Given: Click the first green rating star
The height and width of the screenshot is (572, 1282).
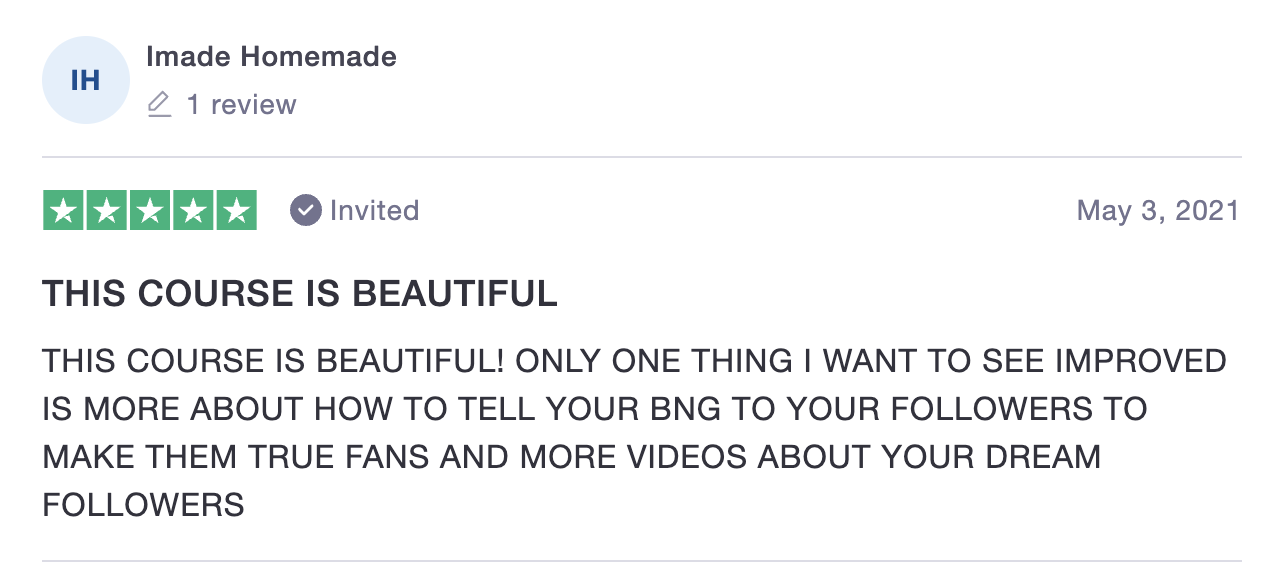Looking at the screenshot, I should (63, 210).
